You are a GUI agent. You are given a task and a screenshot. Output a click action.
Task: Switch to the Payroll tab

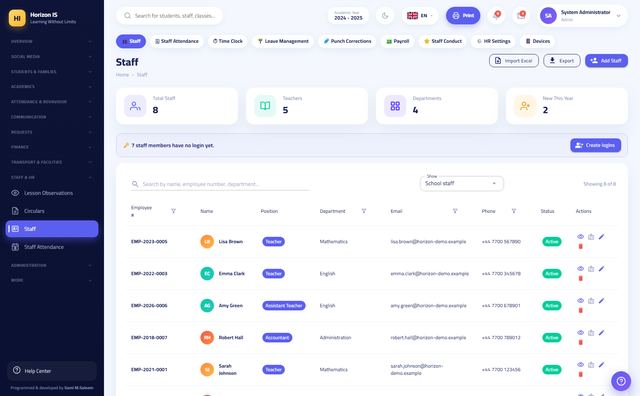tap(398, 41)
